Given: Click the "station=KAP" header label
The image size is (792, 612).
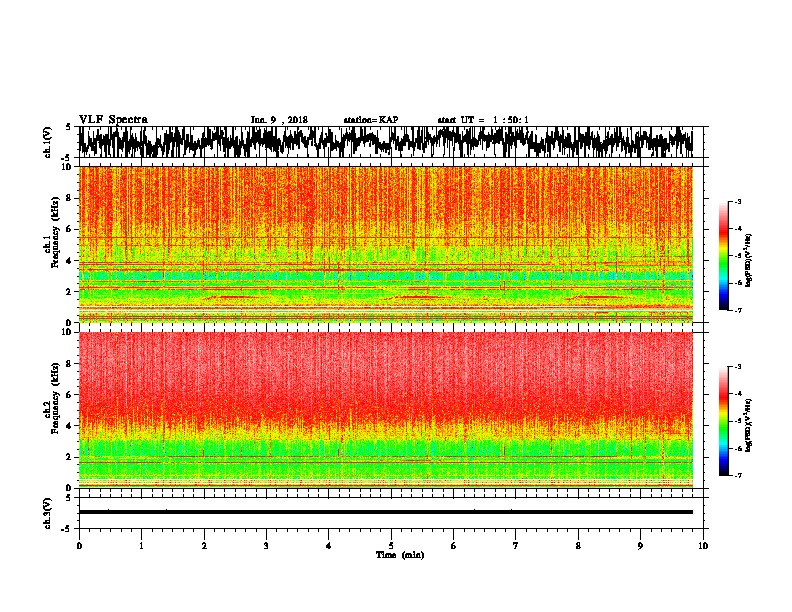Looking at the screenshot, I should [370, 120].
